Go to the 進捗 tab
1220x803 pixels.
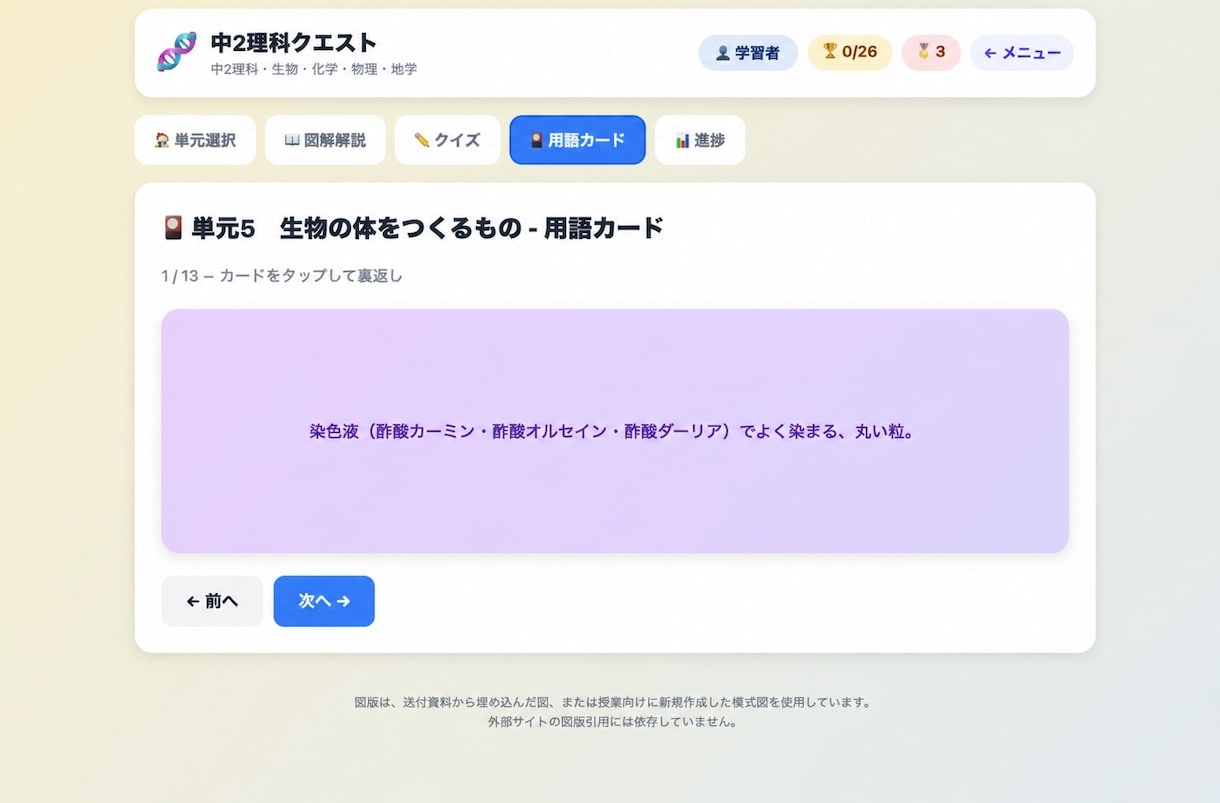pyautogui.click(x=700, y=140)
